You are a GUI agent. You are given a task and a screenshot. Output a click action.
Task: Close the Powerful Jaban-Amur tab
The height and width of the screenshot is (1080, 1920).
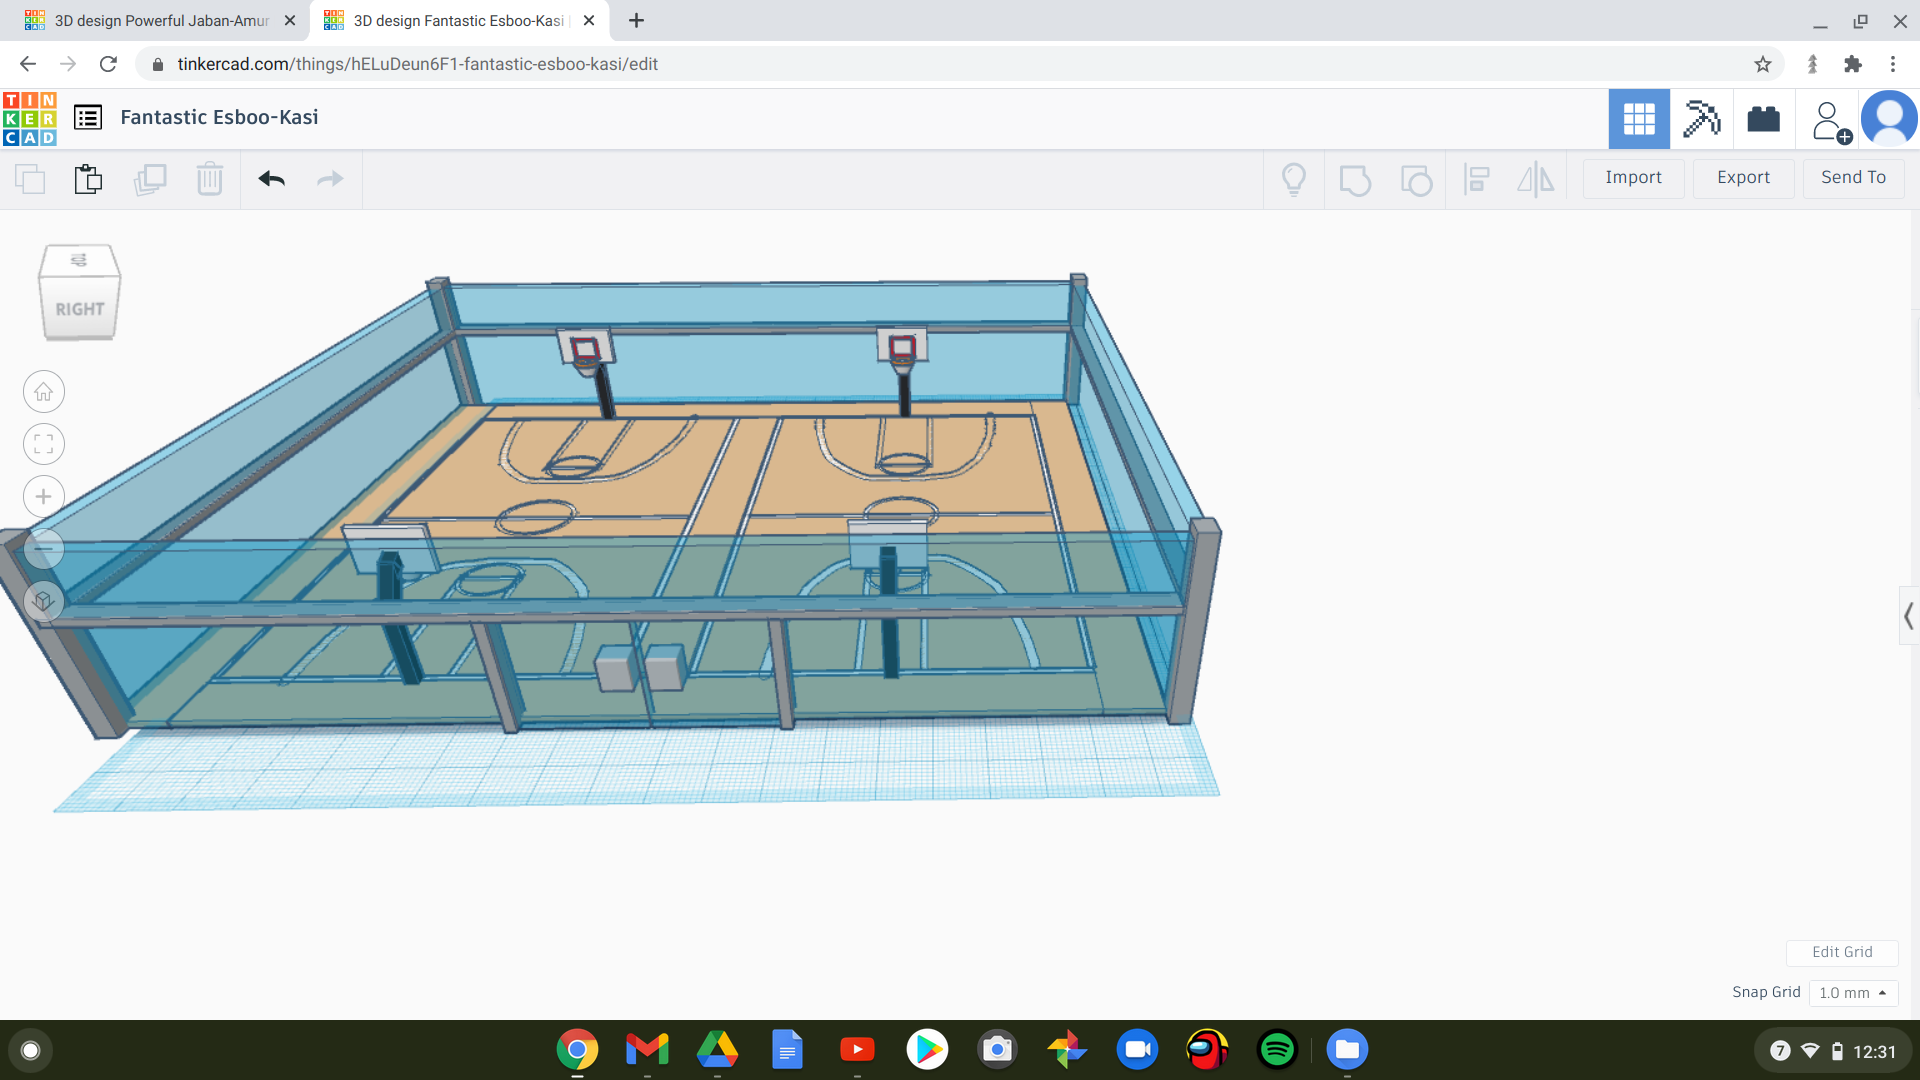[290, 21]
